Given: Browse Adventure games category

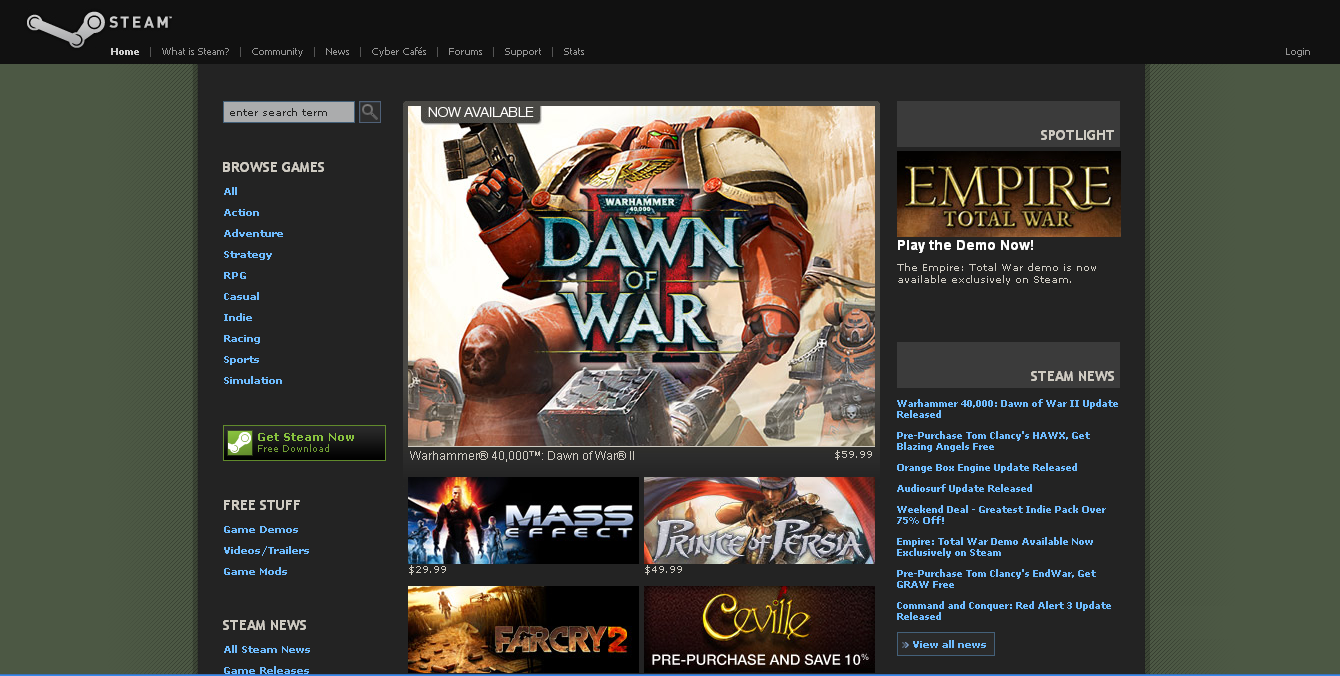Looking at the screenshot, I should pyautogui.click(x=253, y=233).
